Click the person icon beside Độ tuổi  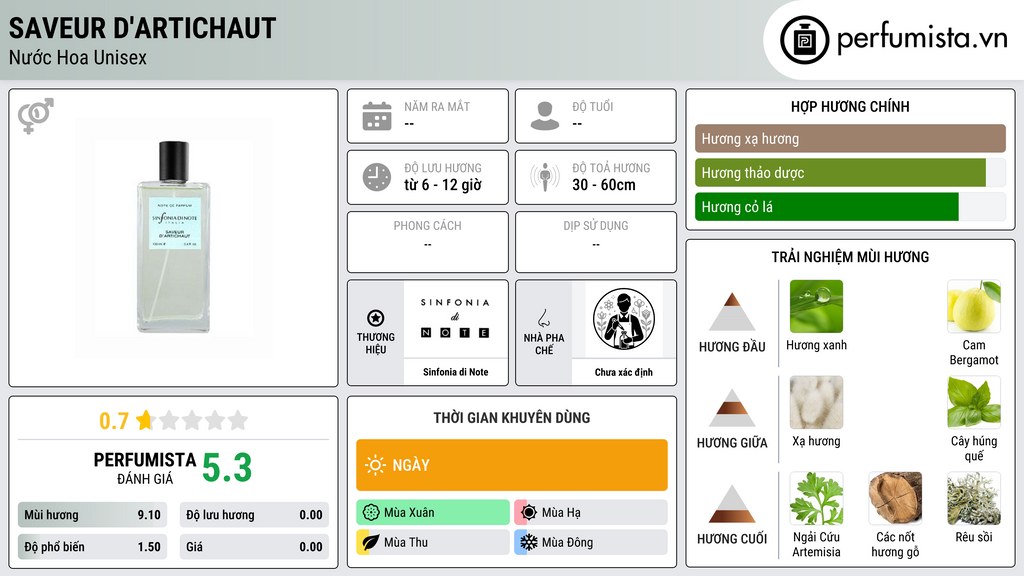[545, 116]
